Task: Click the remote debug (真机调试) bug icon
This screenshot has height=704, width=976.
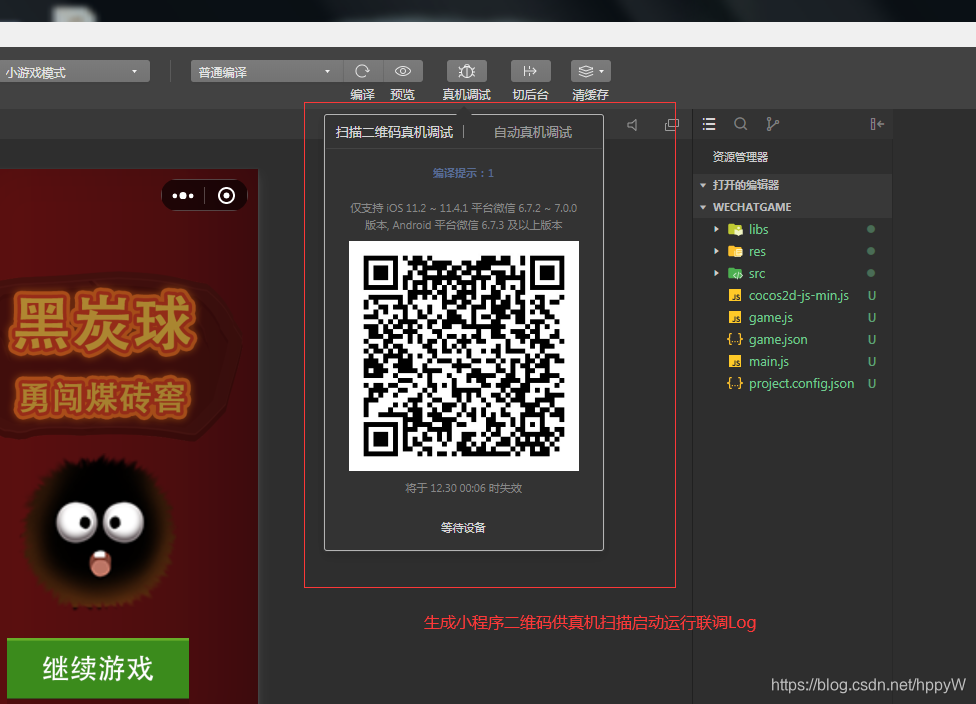Action: [467, 71]
